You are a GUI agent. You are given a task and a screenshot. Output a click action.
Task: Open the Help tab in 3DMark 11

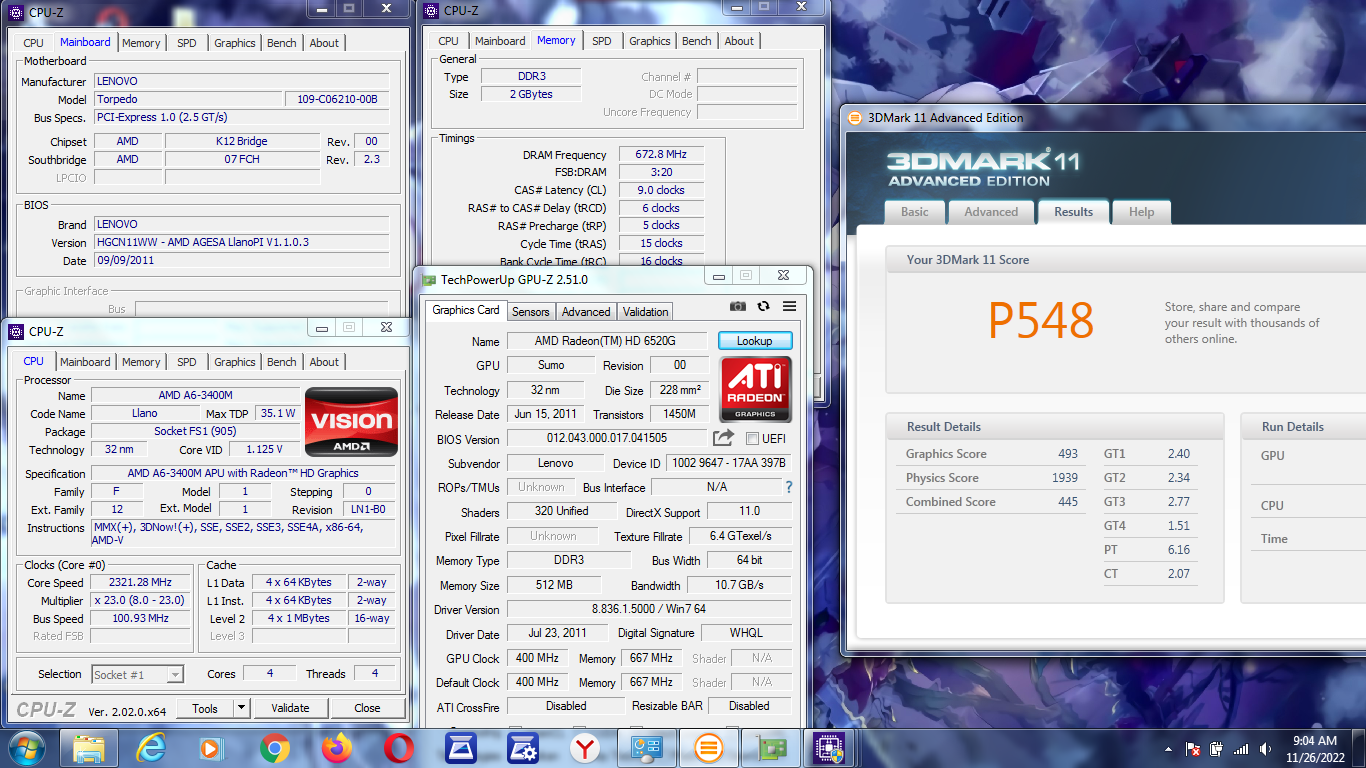1142,212
